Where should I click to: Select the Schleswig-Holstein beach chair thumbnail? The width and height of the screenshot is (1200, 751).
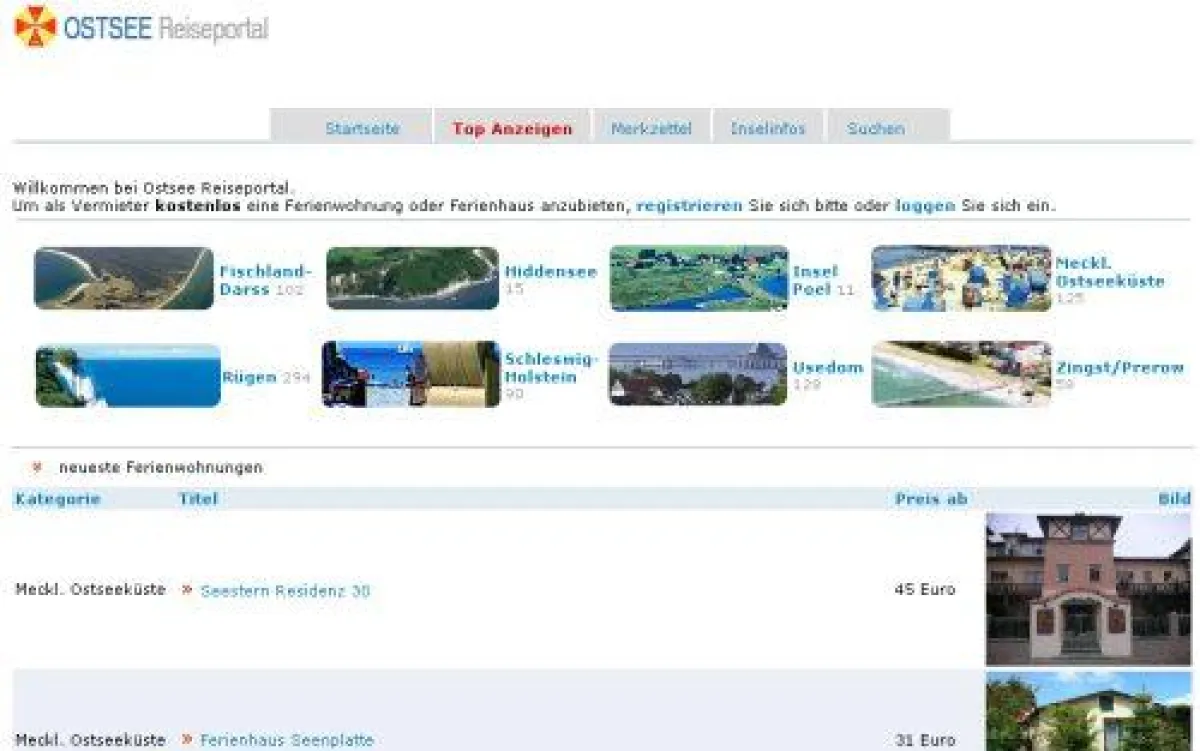click(x=410, y=375)
